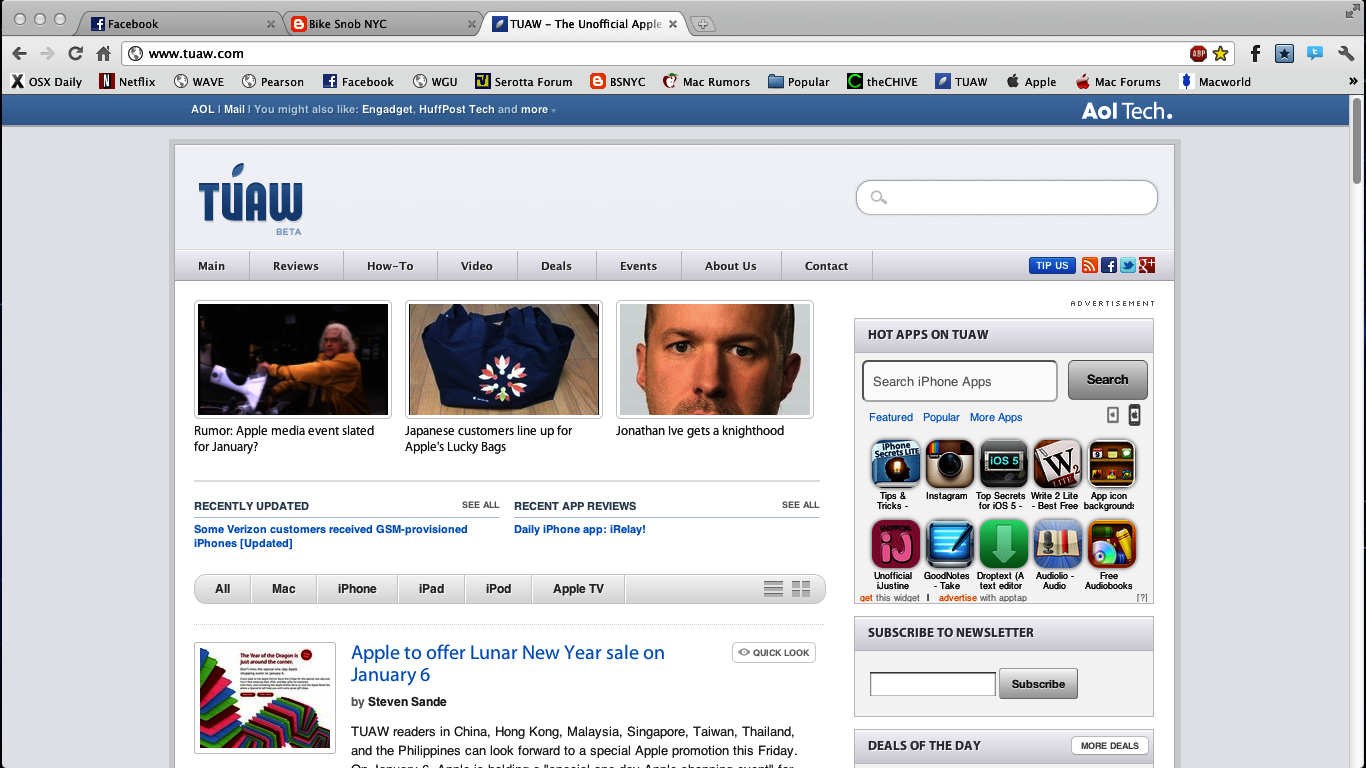Open the OSX Daily bookmark
1366x768 pixels.
pyautogui.click(x=46, y=82)
